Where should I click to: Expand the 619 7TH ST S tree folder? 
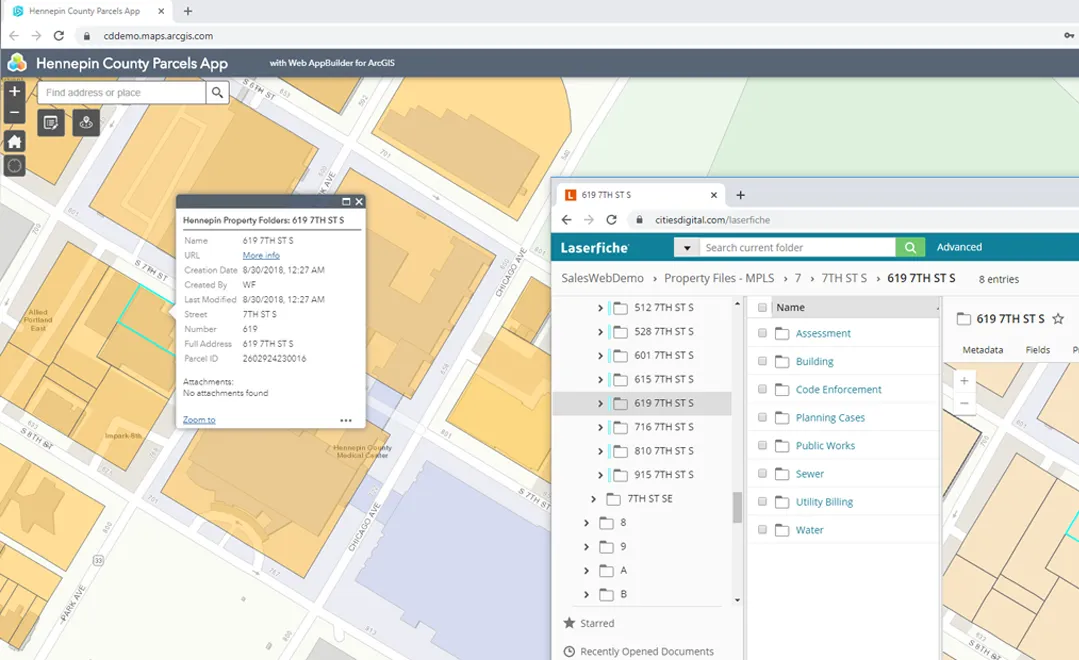pos(600,403)
